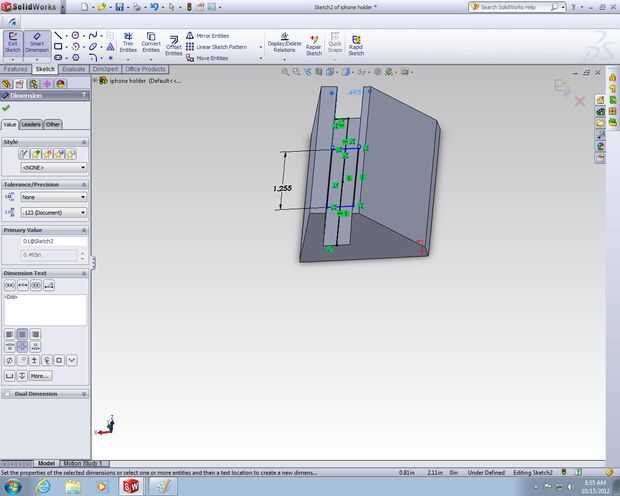Click the Save icon in title bar
The image size is (620, 496).
119,7
